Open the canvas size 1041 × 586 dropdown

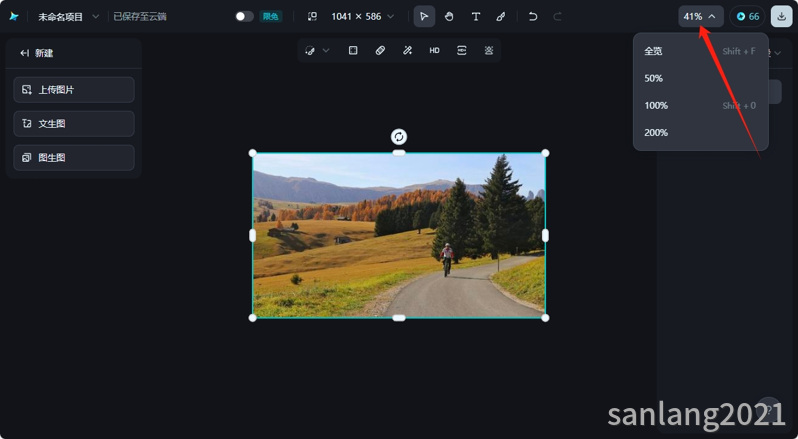click(x=350, y=17)
